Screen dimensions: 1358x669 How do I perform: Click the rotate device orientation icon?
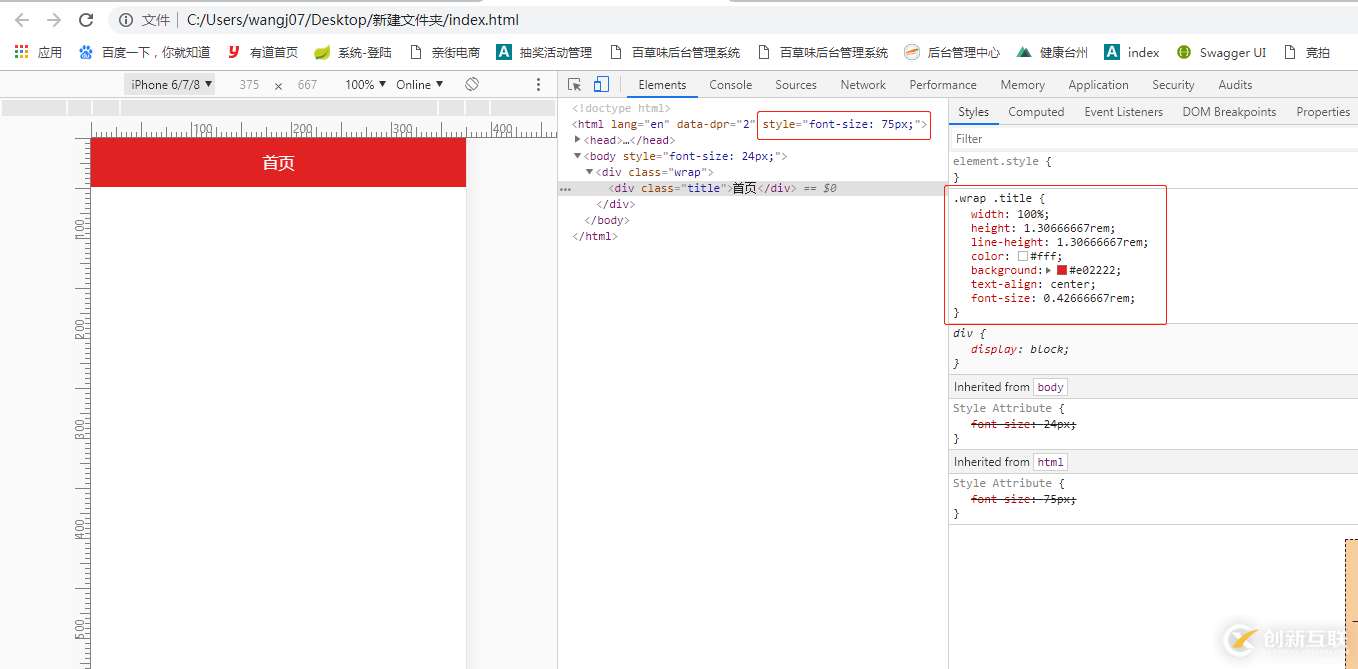pos(472,85)
